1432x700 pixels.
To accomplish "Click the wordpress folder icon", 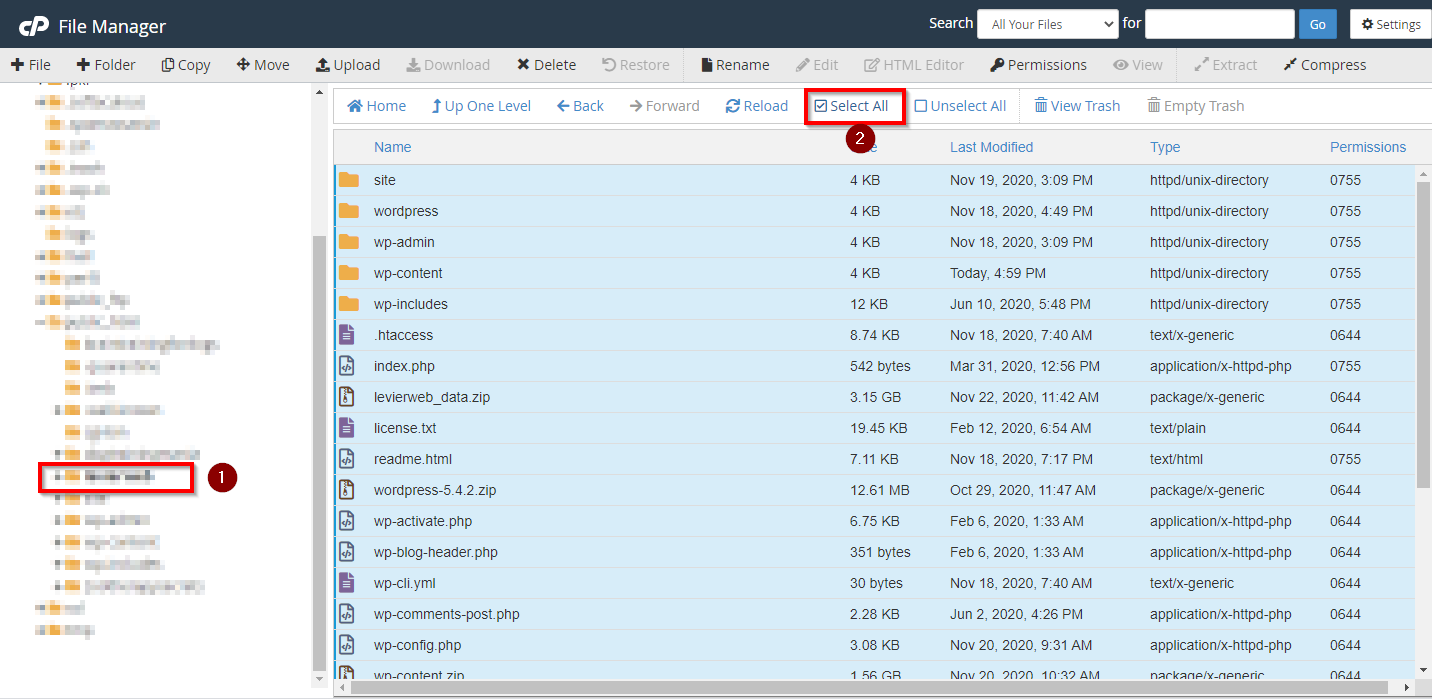I will click(x=348, y=211).
